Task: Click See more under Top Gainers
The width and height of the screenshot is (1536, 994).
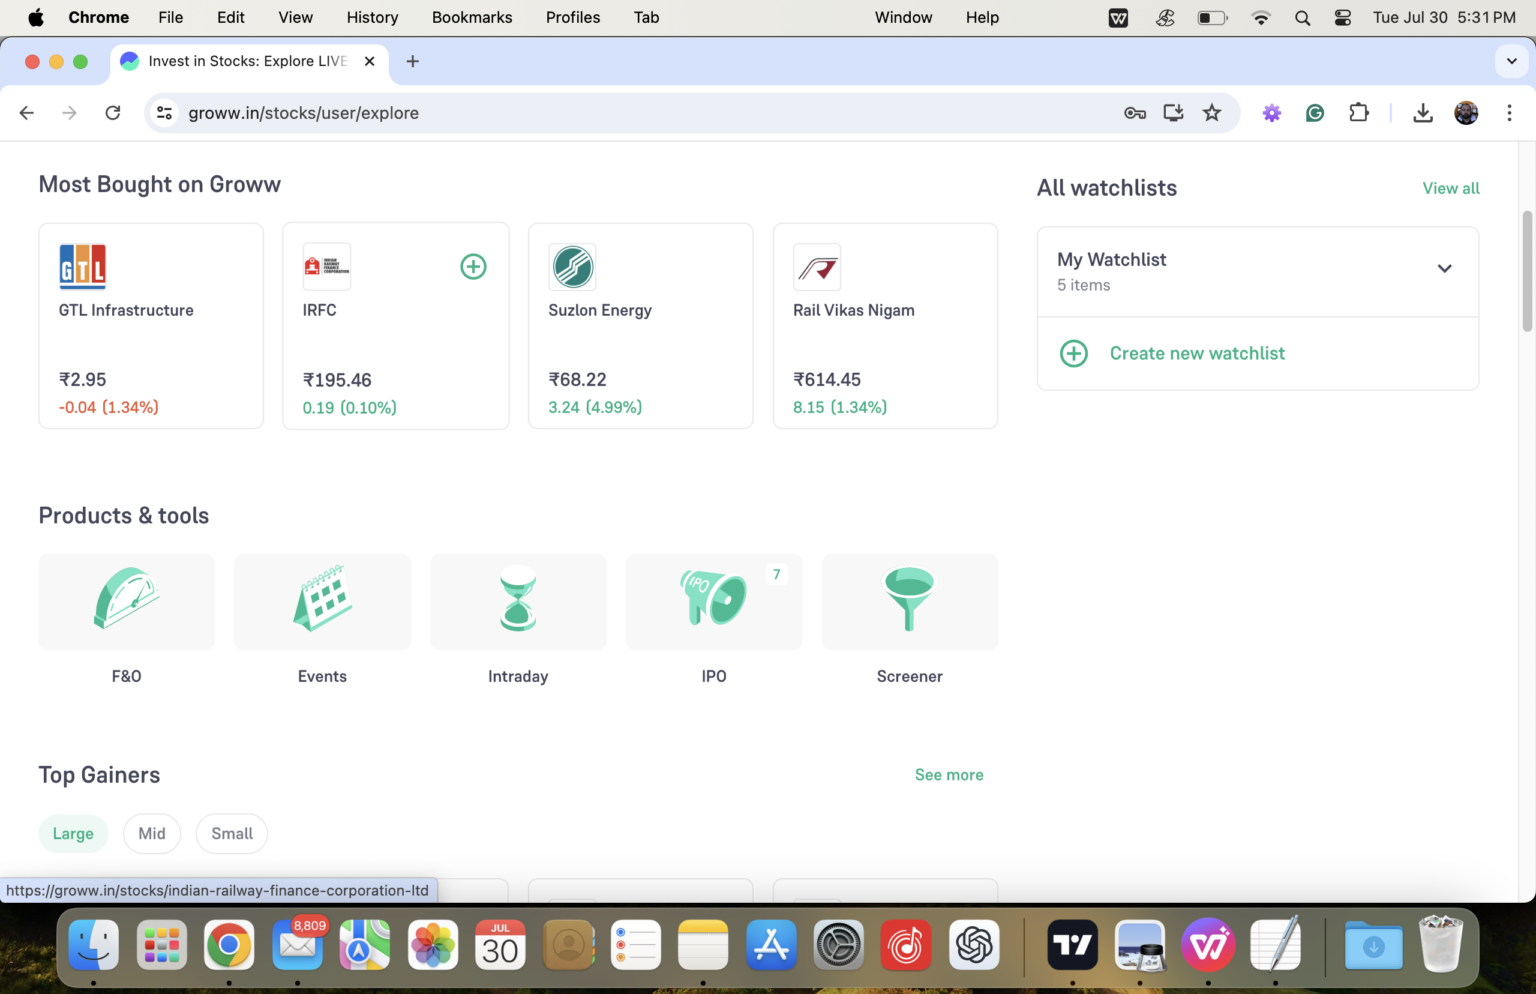Action: [948, 774]
